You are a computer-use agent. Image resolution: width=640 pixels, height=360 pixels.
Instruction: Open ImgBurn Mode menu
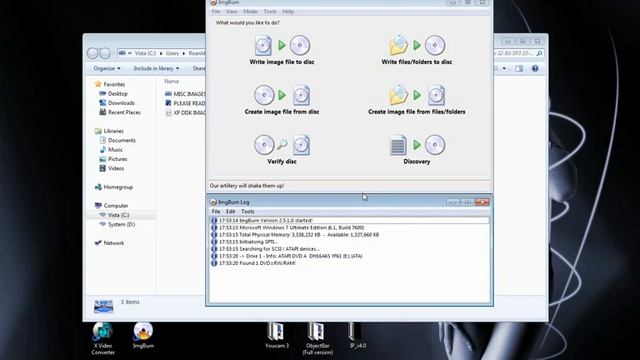click(x=250, y=11)
